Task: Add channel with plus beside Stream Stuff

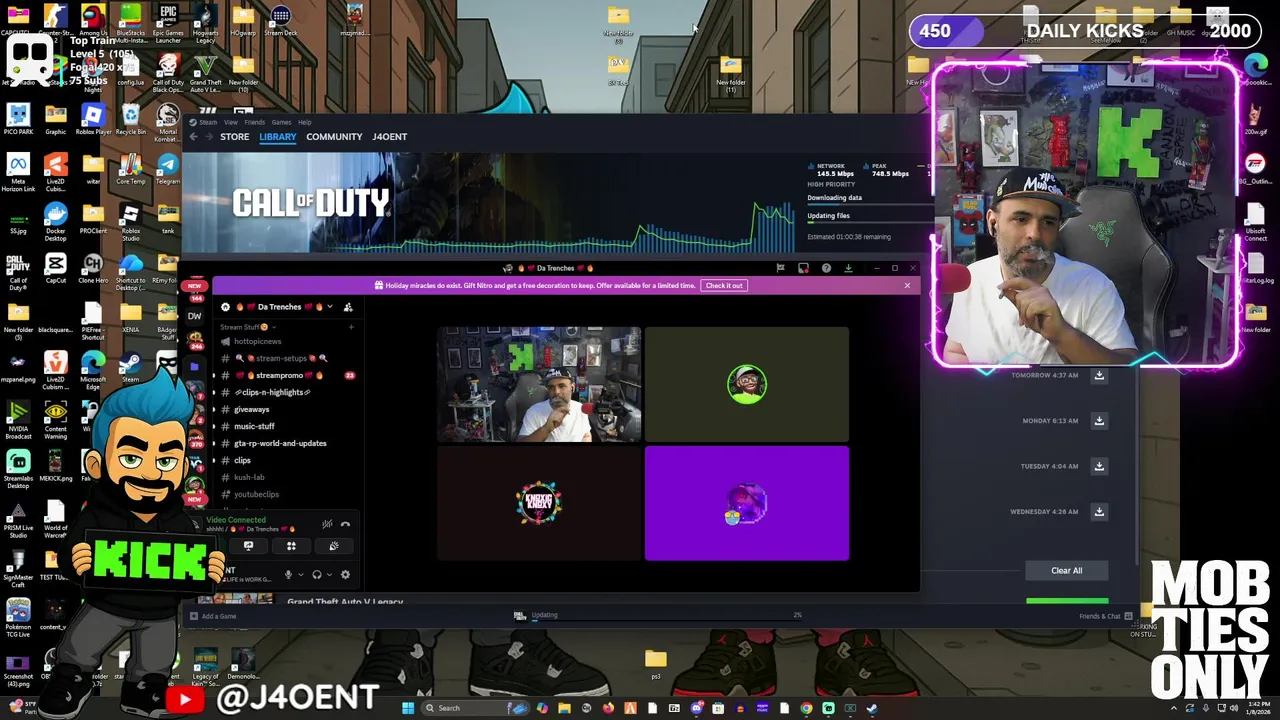Action: [x=351, y=327]
